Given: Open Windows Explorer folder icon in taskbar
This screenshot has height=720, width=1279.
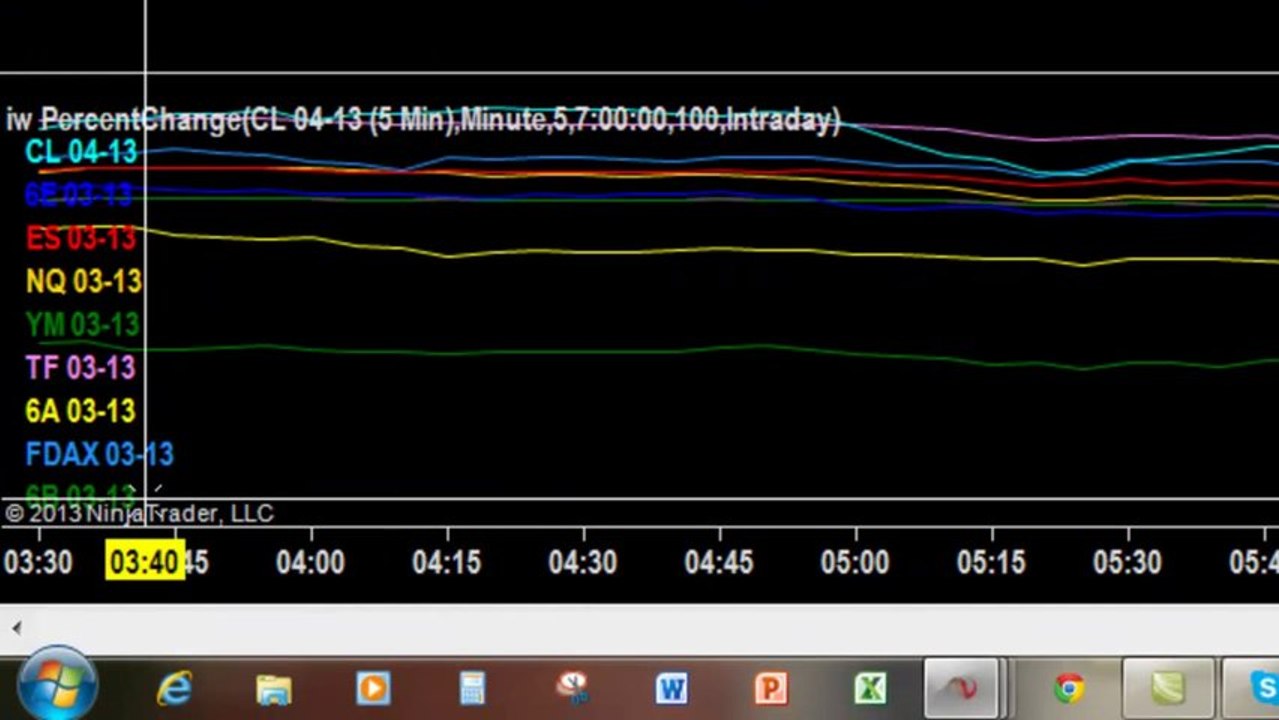Looking at the screenshot, I should [273, 689].
